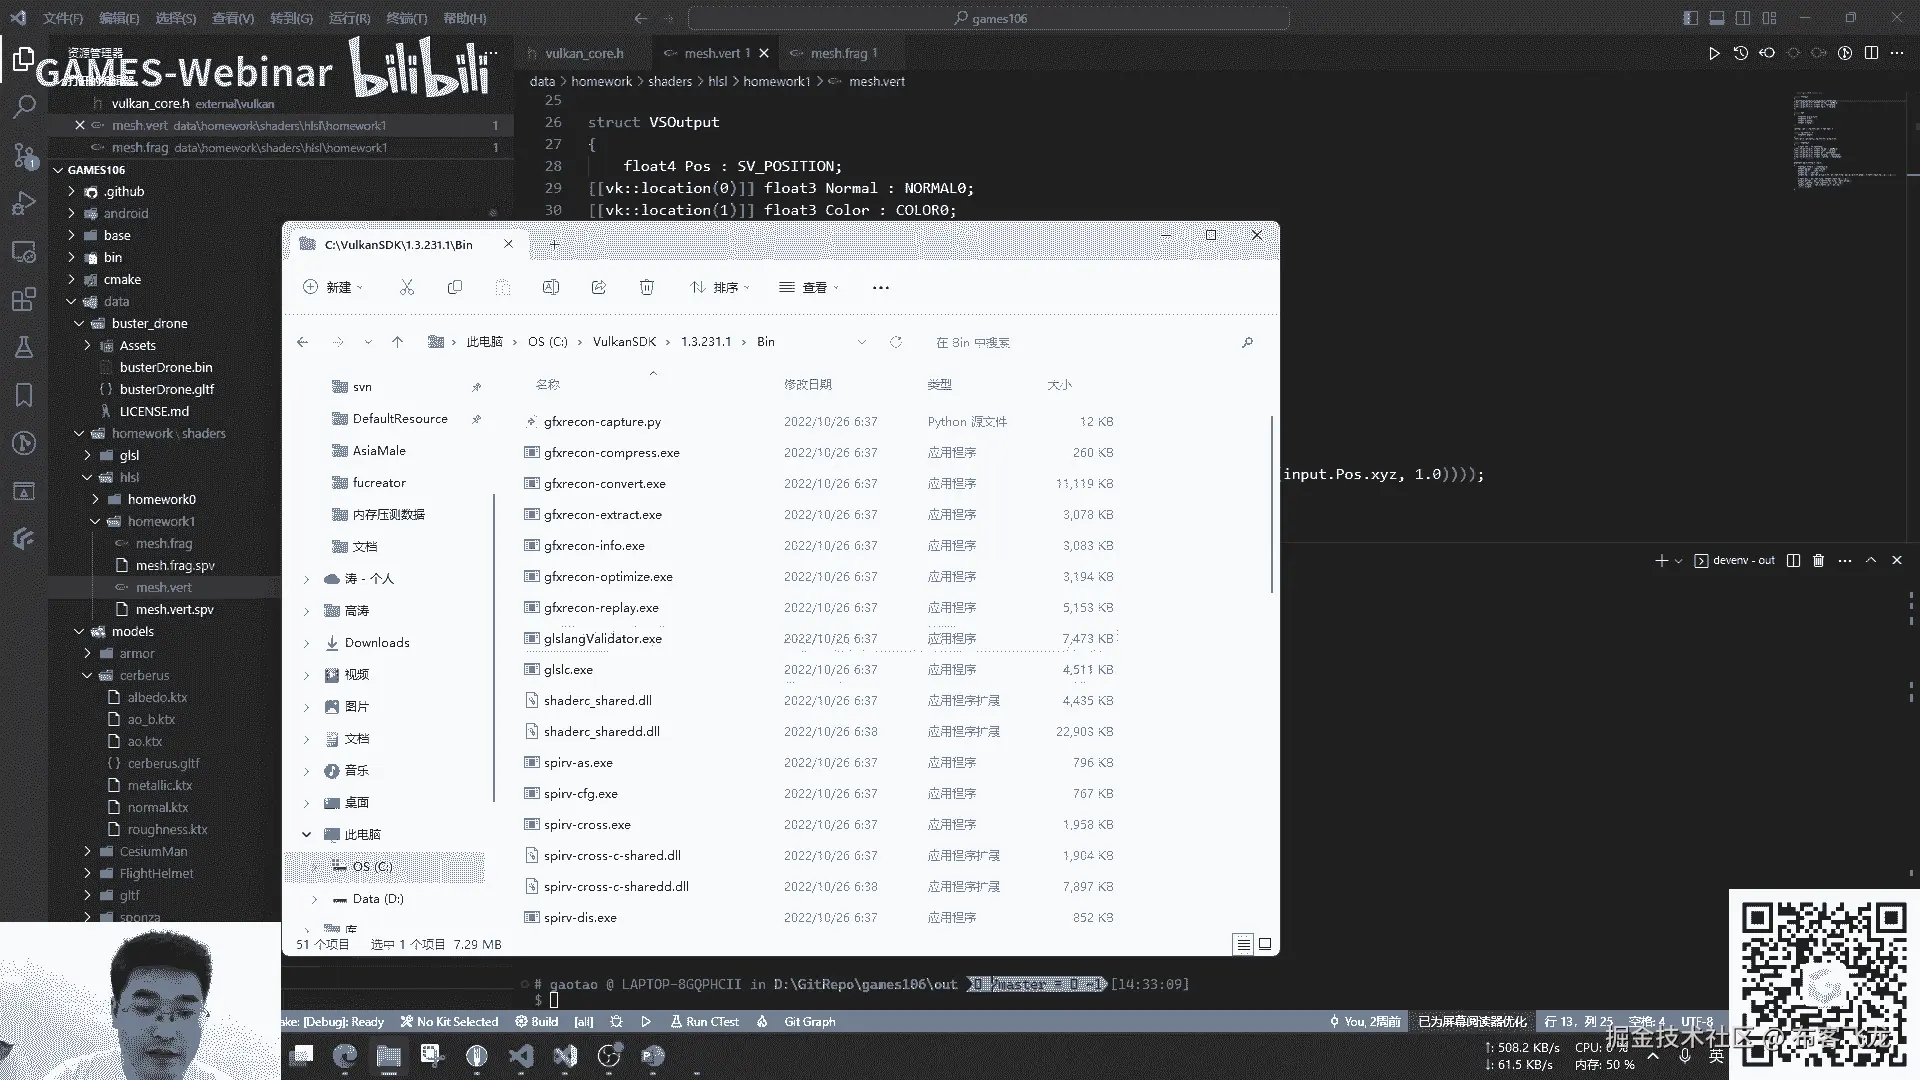Open the 排序 sort dropdown
1920x1080 pixels.
[719, 288]
